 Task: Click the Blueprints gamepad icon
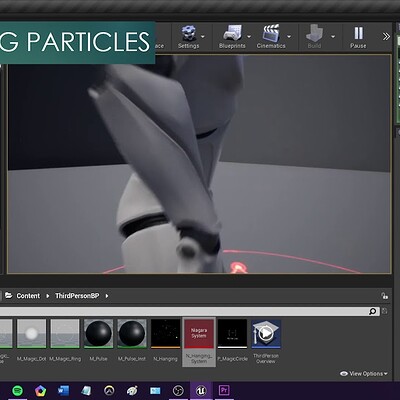point(232,33)
